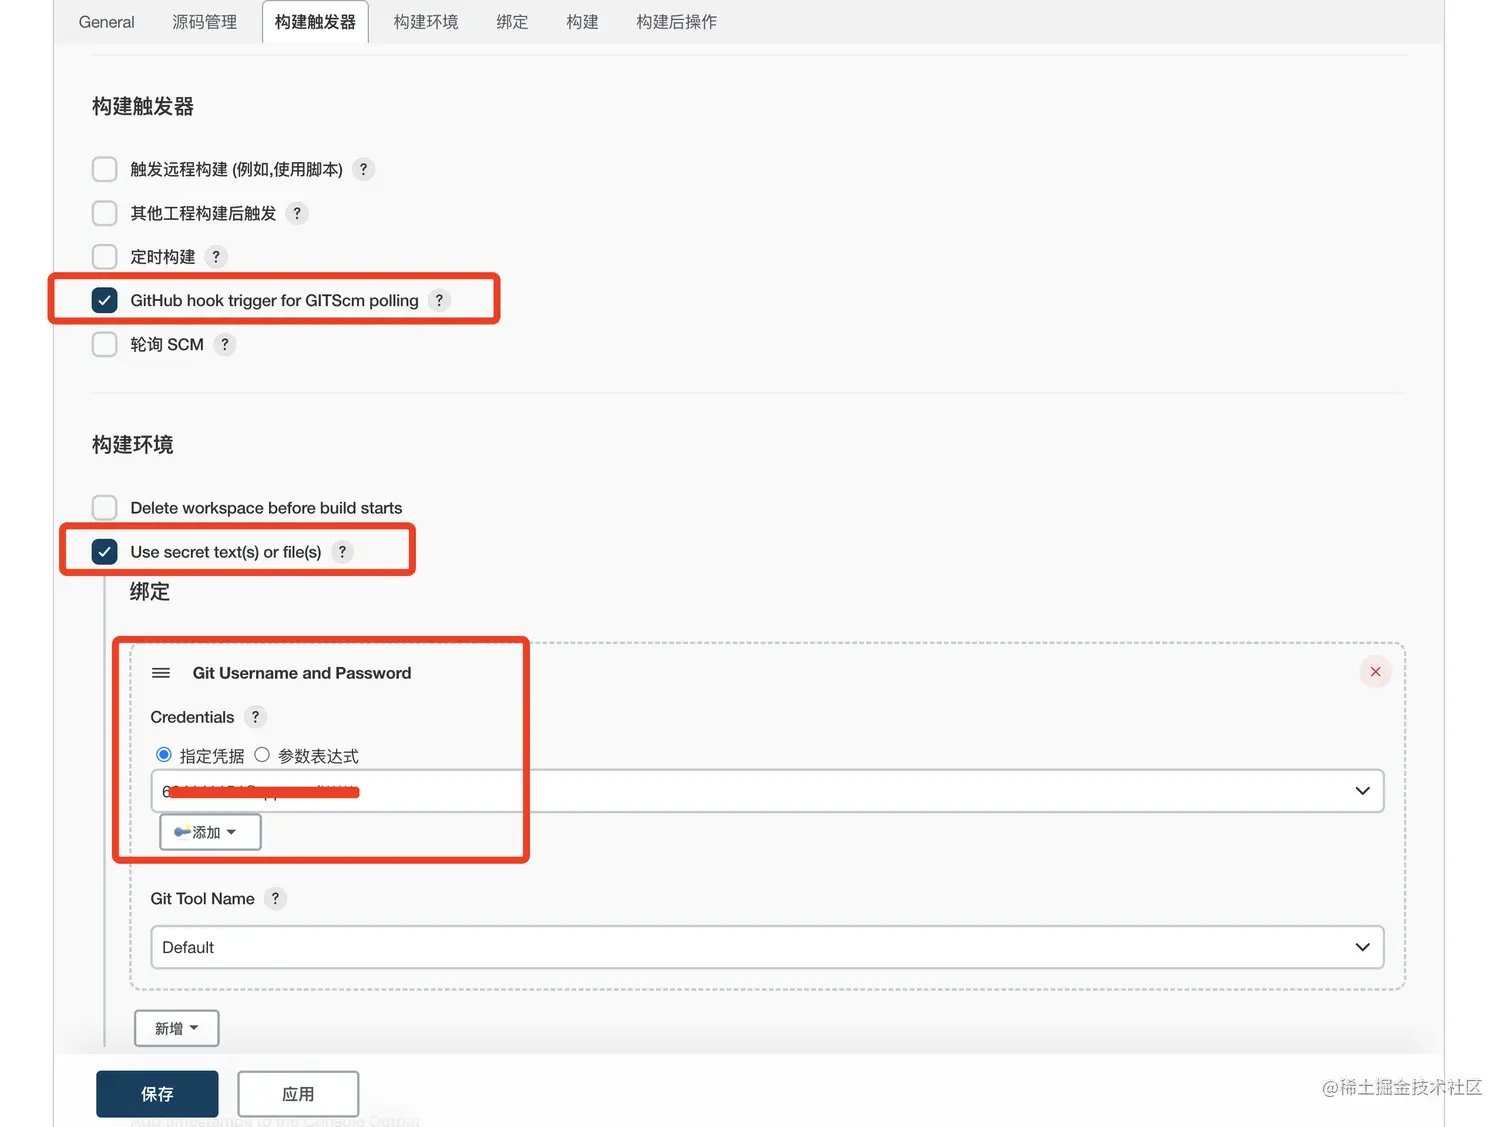Switch to 构建后操作 tab
1512x1127 pixels.
pos(677,22)
